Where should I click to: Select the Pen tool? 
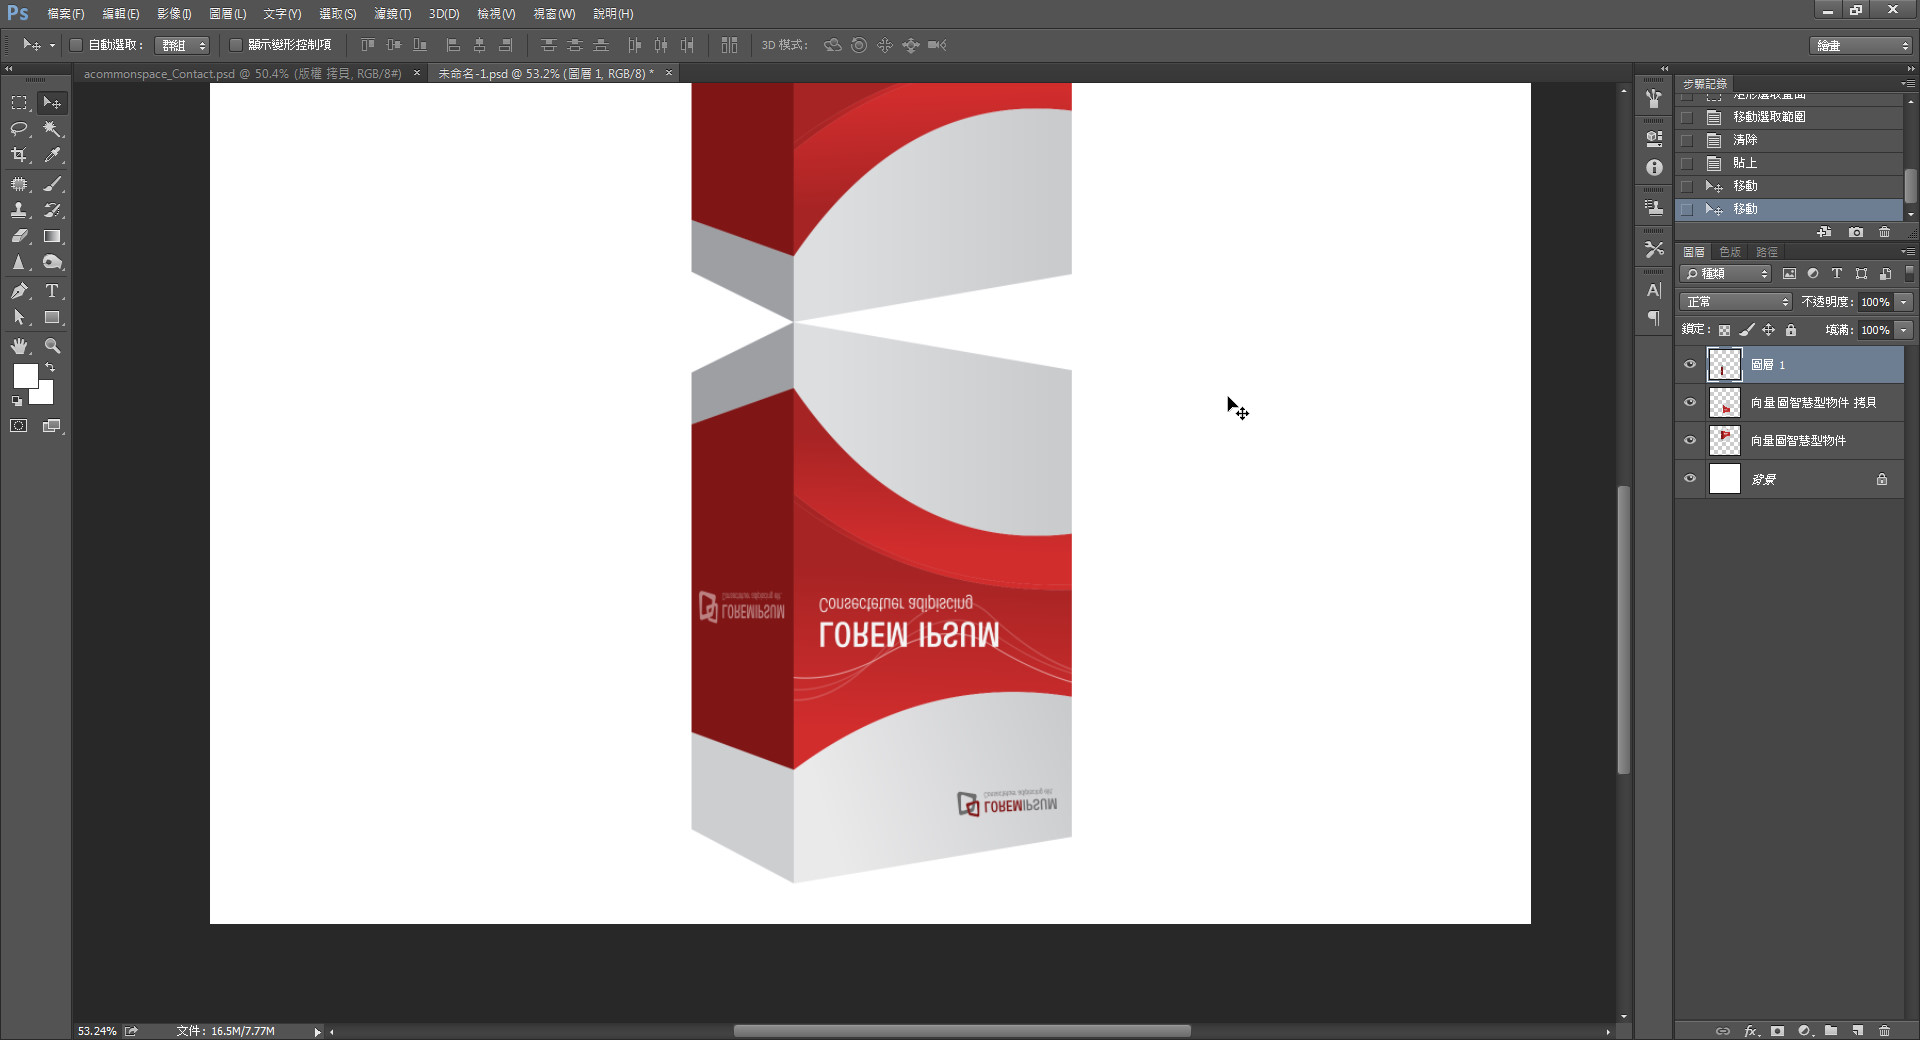click(19, 291)
